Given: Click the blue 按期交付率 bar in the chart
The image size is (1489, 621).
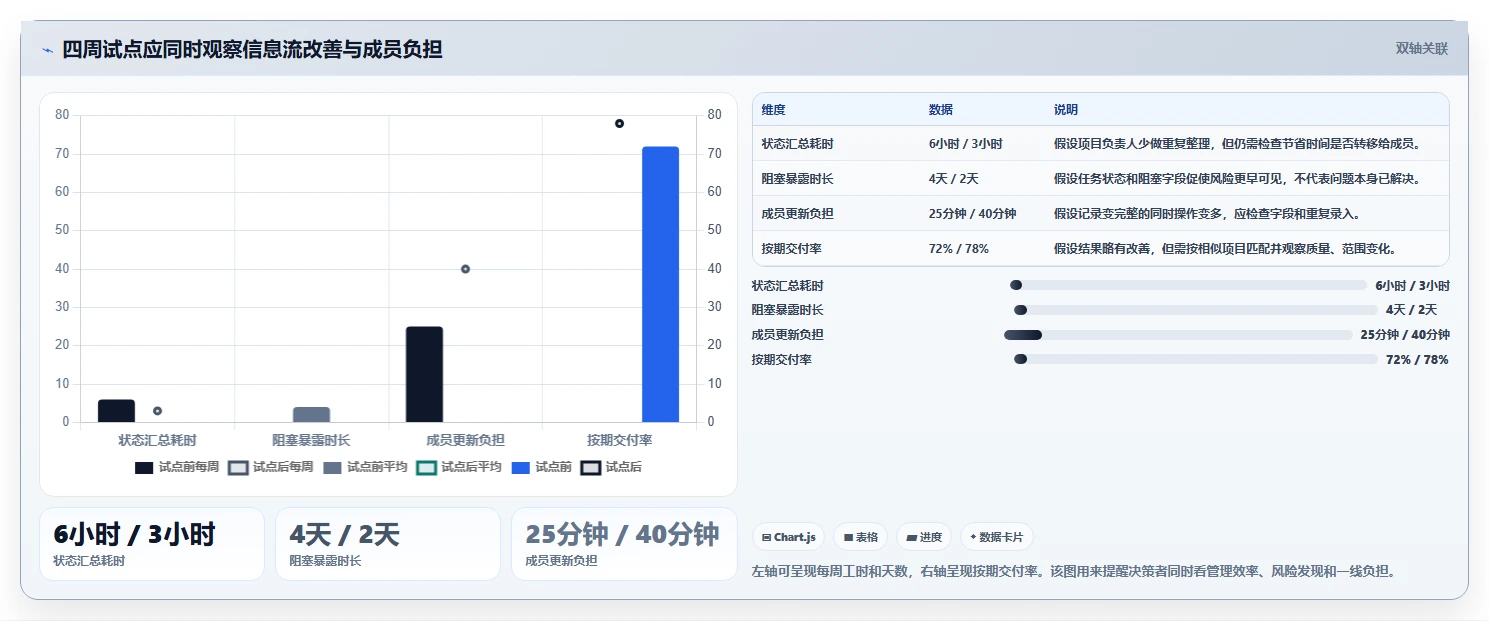Looking at the screenshot, I should 660,284.
